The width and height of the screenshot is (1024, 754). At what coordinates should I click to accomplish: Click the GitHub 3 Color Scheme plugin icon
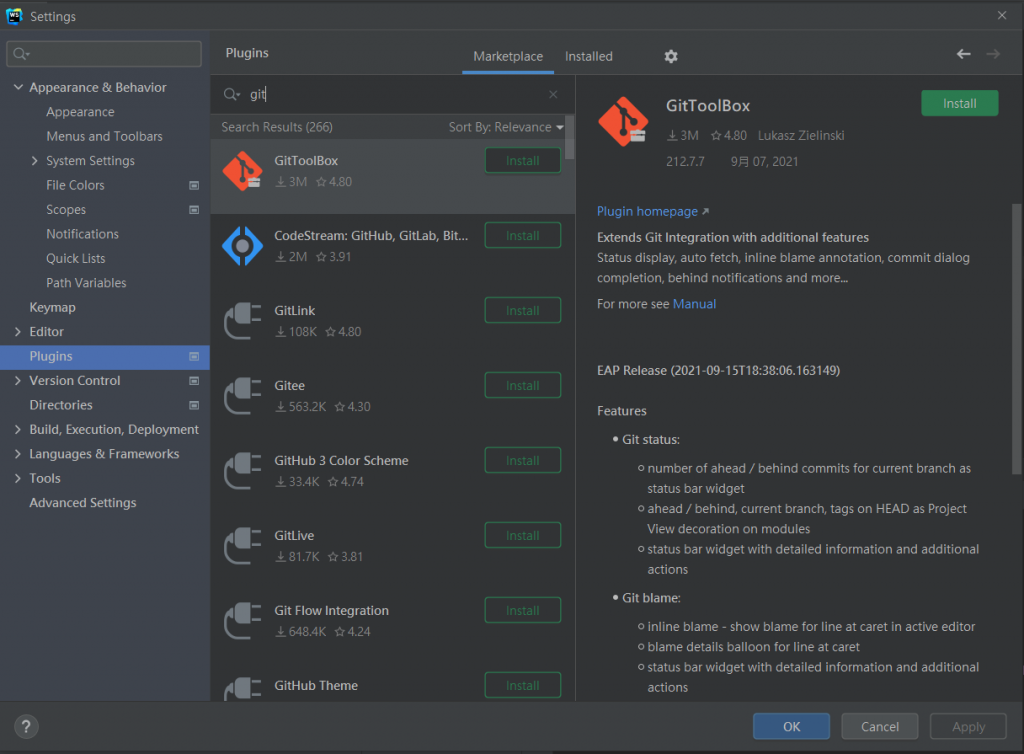pos(242,471)
